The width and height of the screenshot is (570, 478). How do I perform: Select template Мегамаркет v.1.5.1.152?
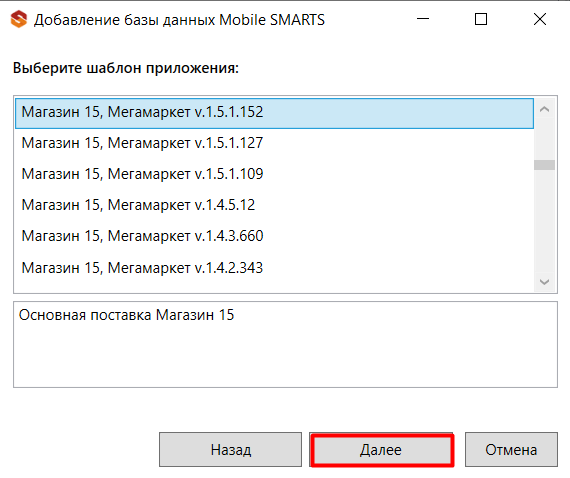(x=274, y=113)
